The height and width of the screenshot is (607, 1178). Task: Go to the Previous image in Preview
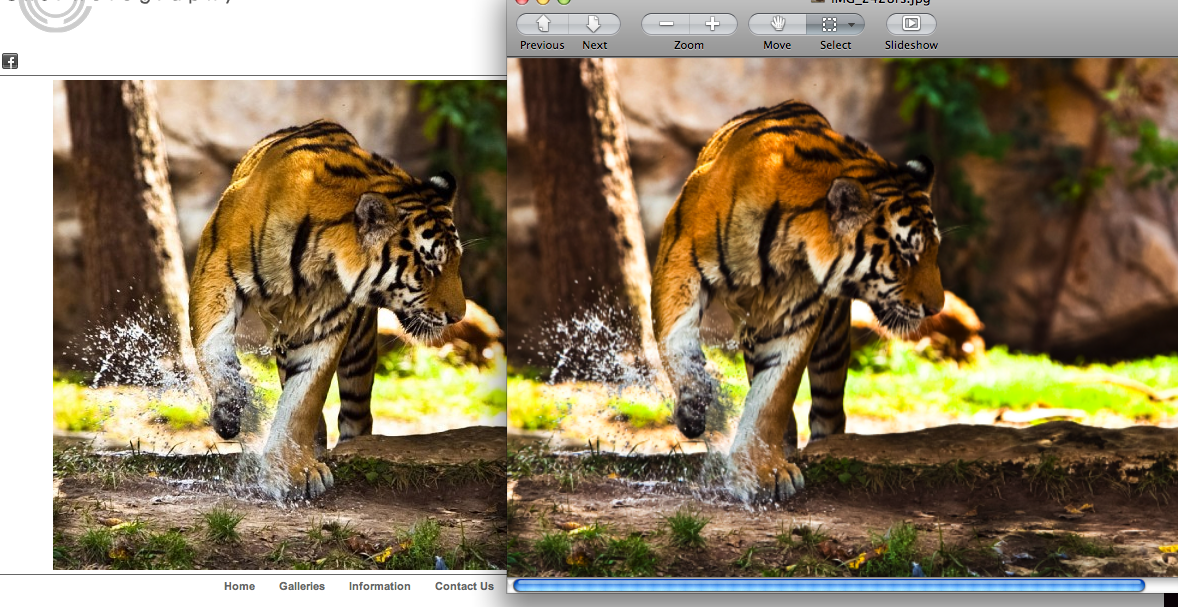pos(542,24)
